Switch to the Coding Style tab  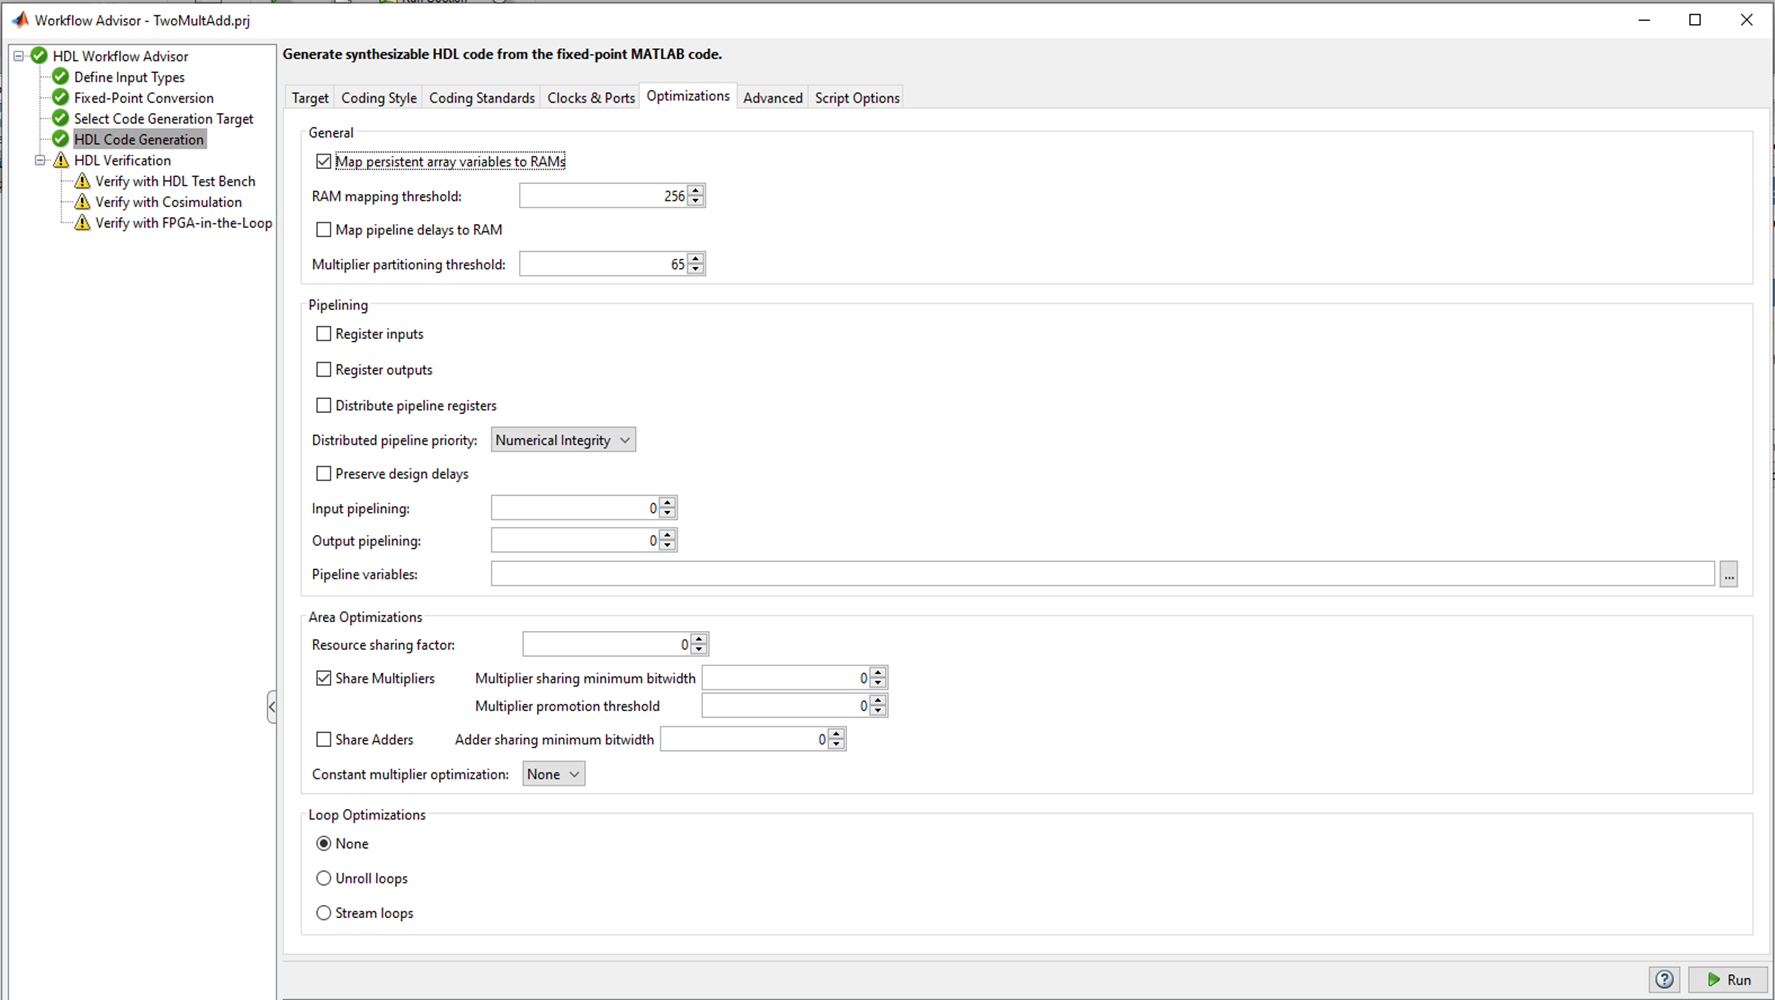(379, 98)
